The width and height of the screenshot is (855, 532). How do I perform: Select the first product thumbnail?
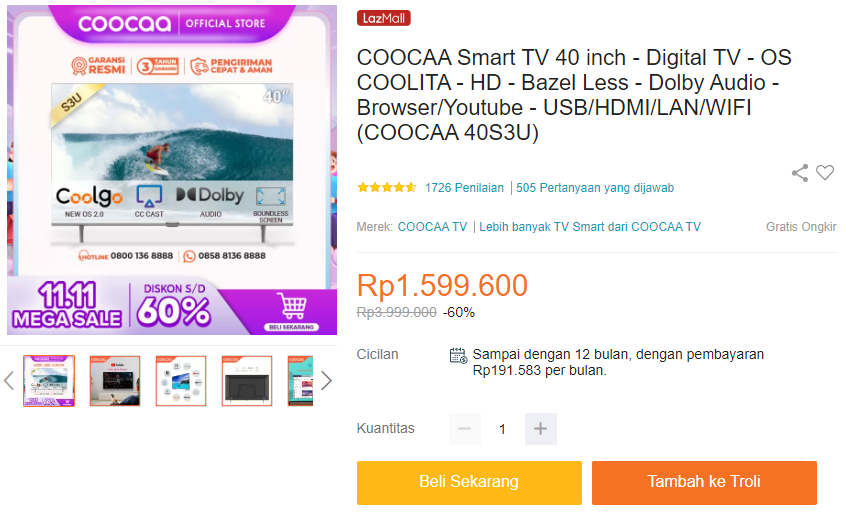click(x=49, y=380)
